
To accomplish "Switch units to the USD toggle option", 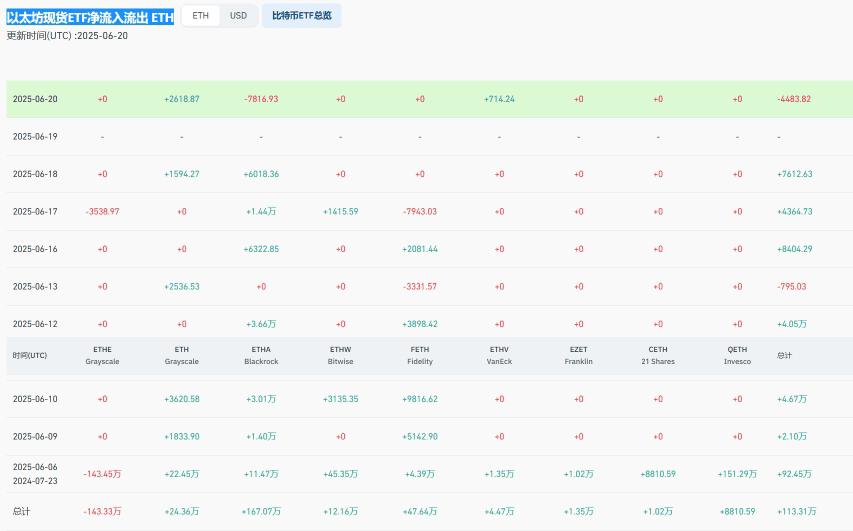I will click(238, 16).
